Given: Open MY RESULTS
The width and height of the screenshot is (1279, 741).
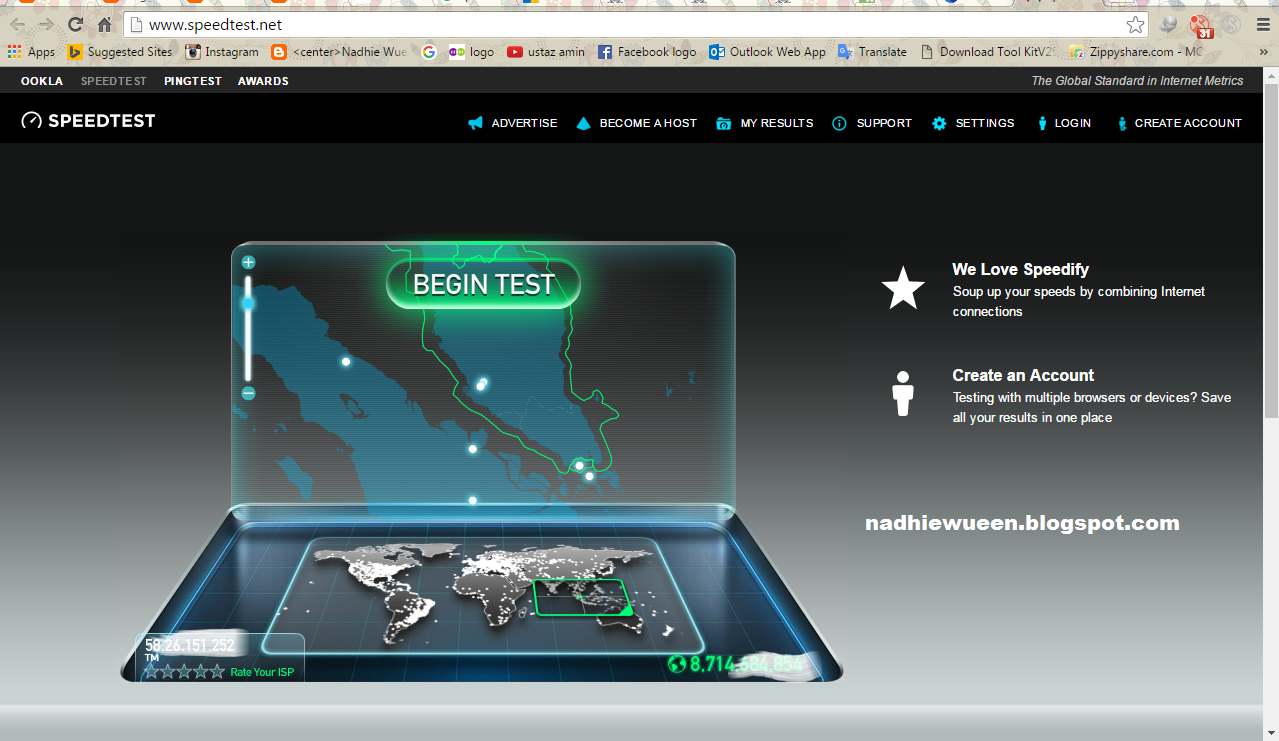Looking at the screenshot, I should (777, 123).
